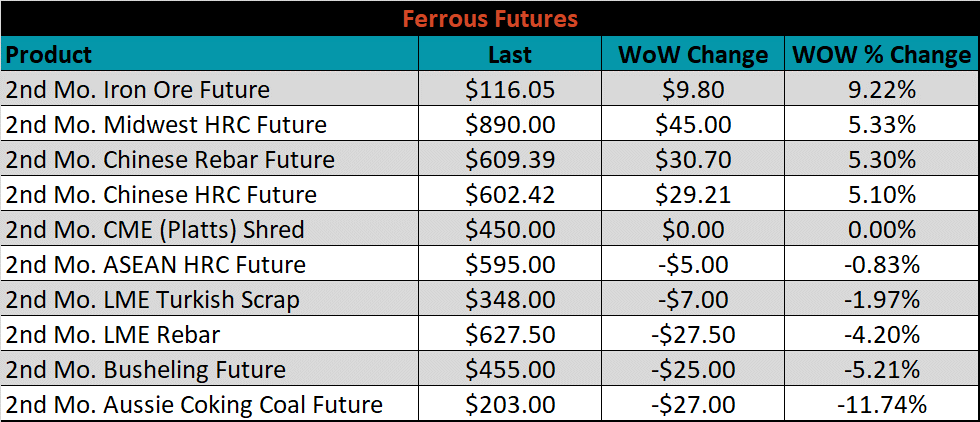Select the Last column header
The width and height of the screenshot is (980, 422).
pos(510,54)
